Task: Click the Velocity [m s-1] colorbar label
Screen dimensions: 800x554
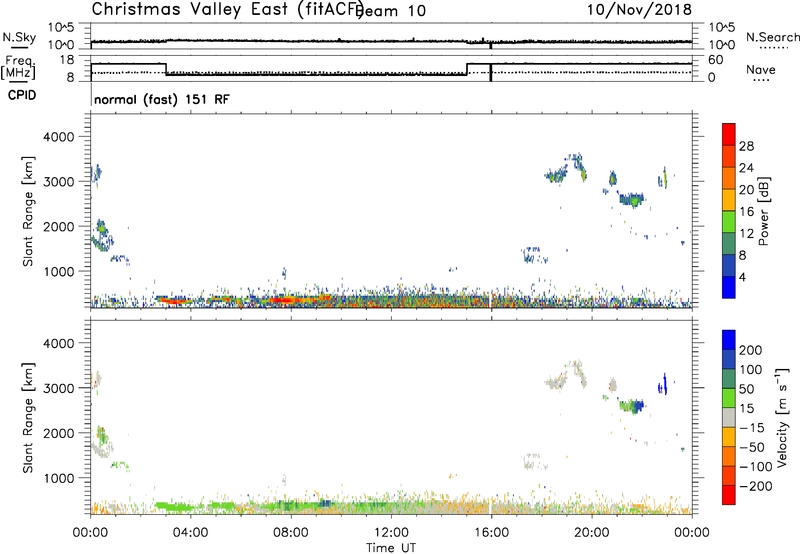Action: pyautogui.click(x=782, y=417)
